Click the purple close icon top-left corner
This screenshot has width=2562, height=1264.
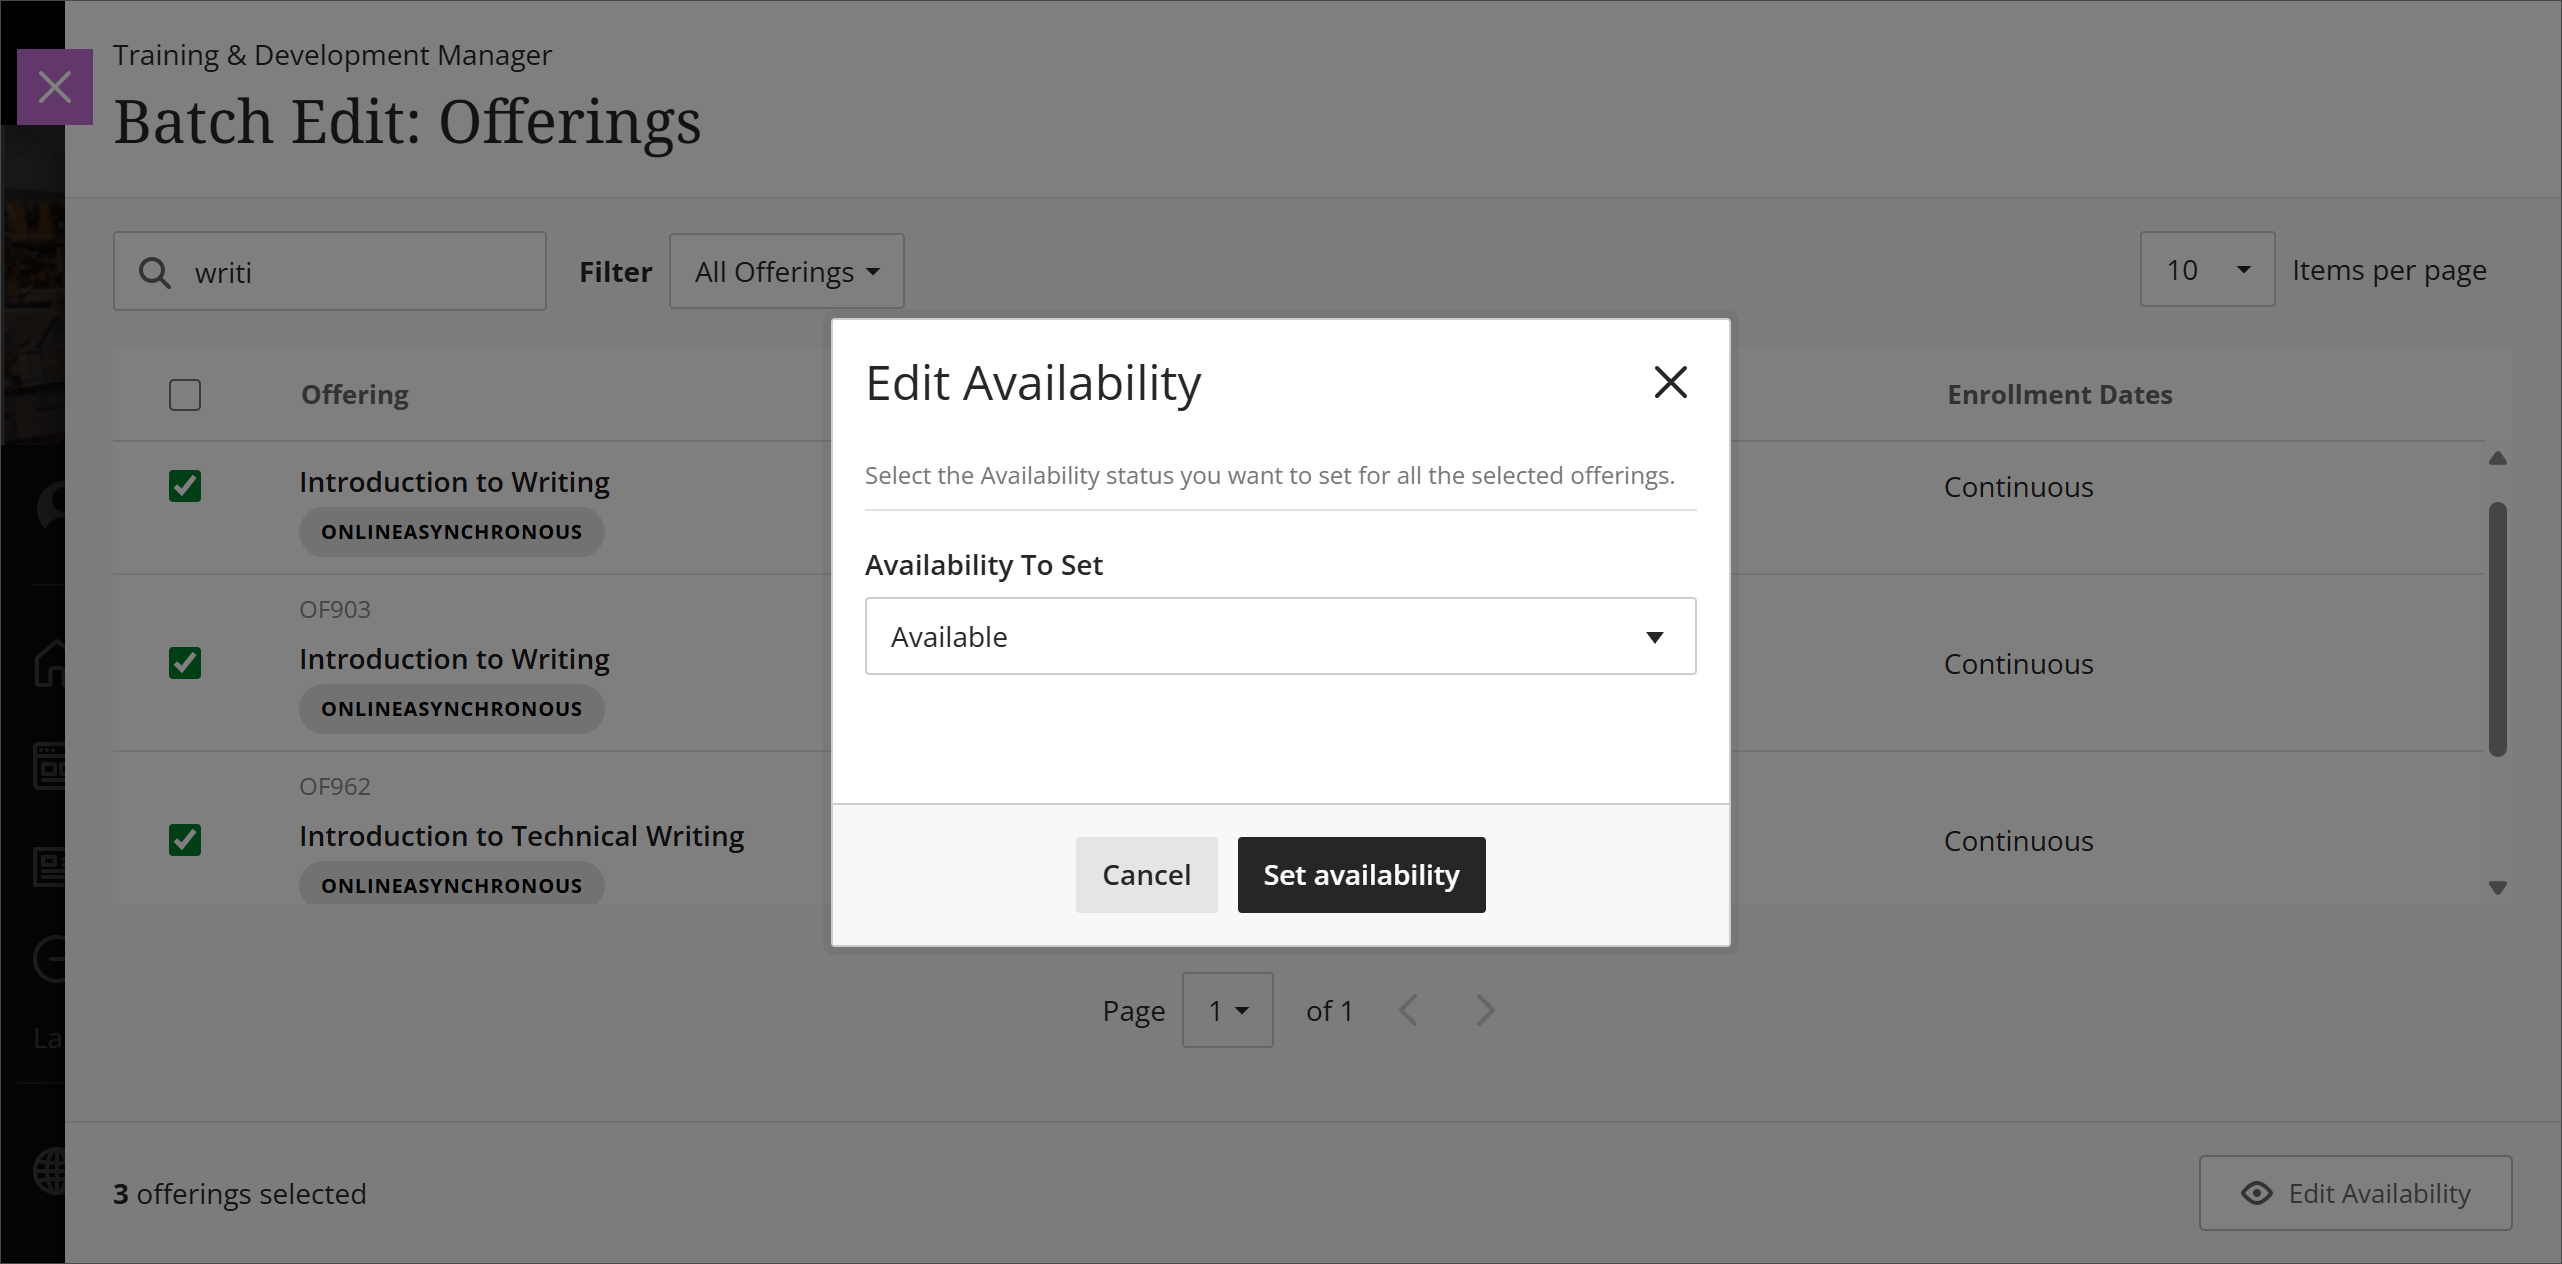click(55, 87)
